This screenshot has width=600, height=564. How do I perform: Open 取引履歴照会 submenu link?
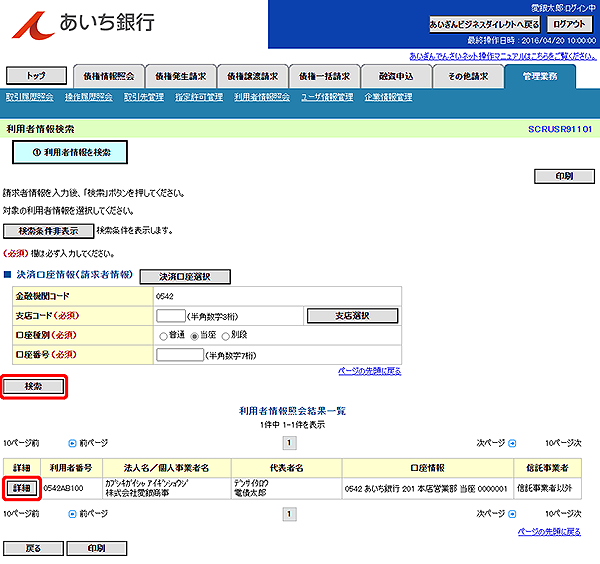(29, 97)
